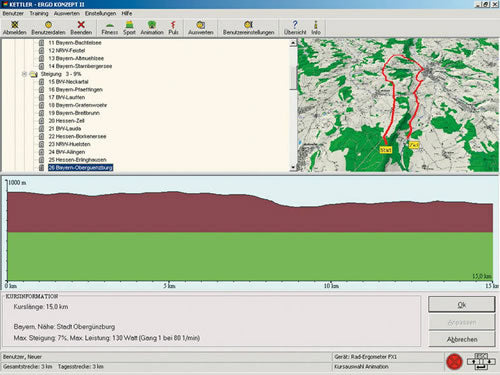Click the course list scroll up arrow
This screenshot has width=500, height=375.
[x=293, y=43]
